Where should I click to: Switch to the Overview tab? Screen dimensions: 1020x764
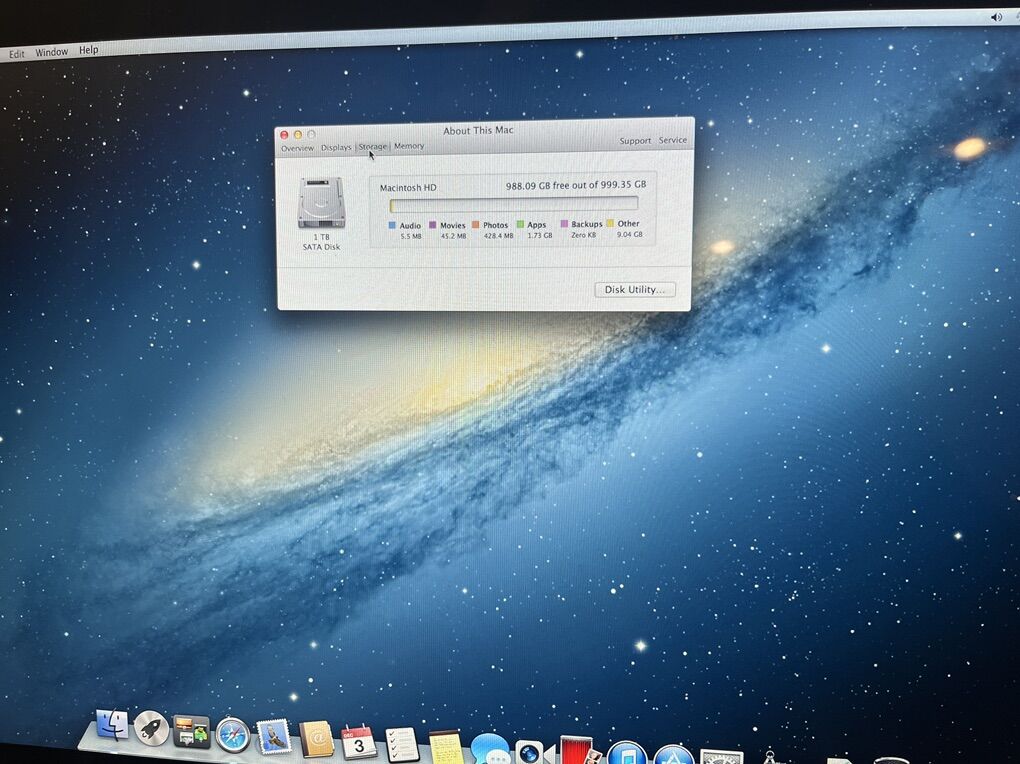[297, 148]
